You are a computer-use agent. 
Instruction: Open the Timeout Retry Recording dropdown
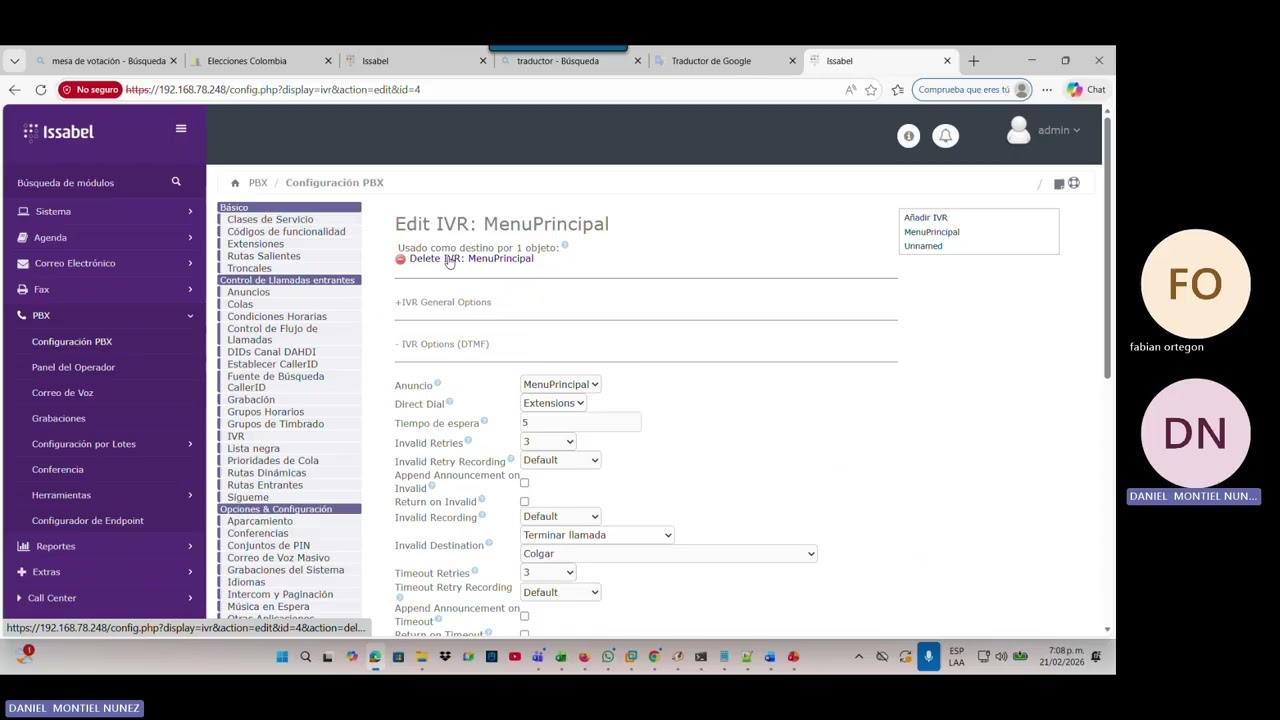[x=560, y=593]
